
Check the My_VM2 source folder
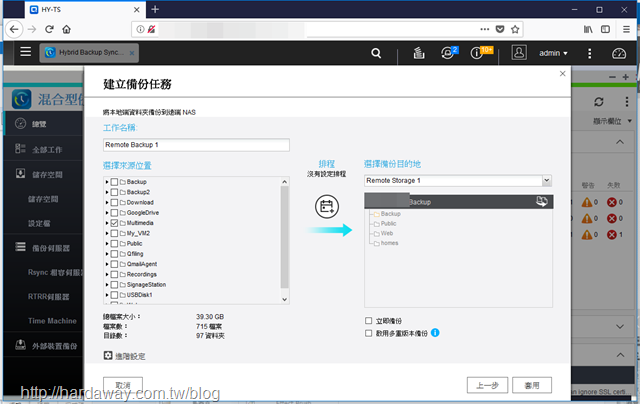pyautogui.click(x=114, y=233)
